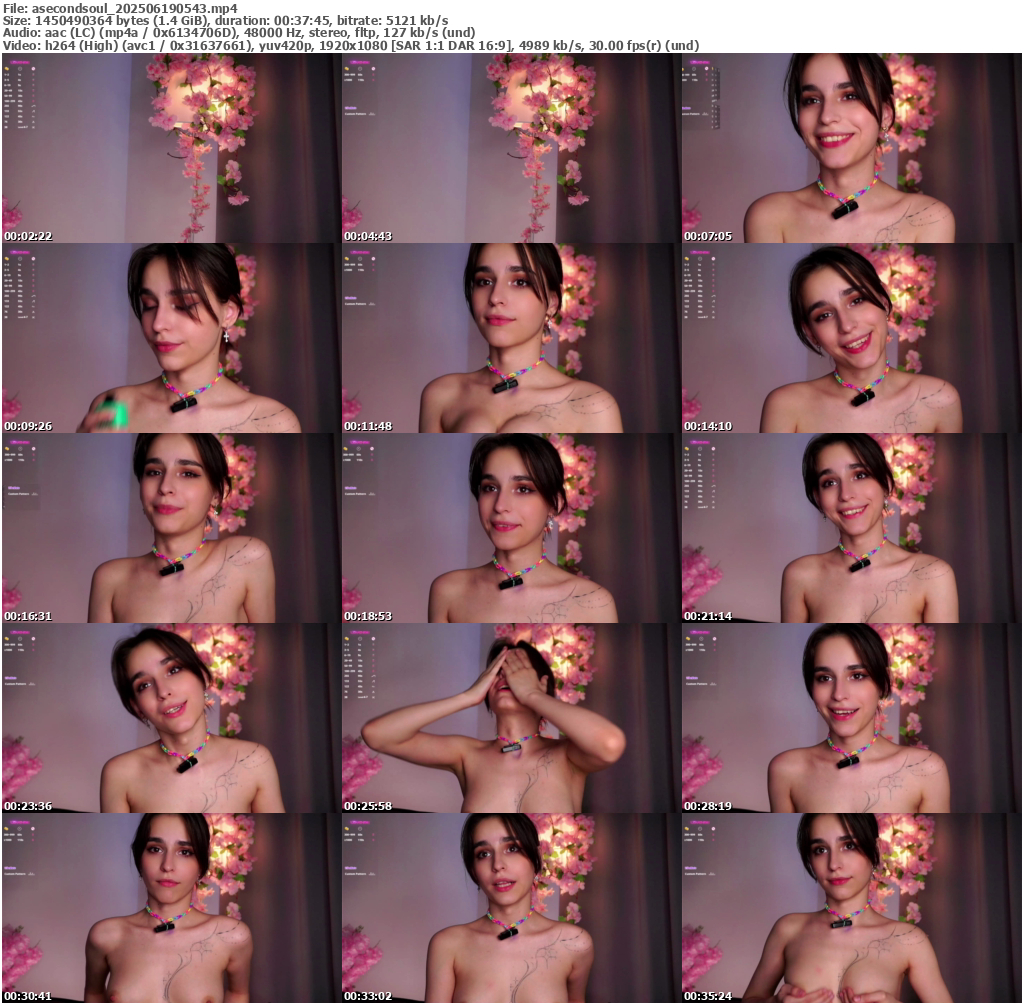Open the thumbnail frame at 00:30:41

[171, 908]
